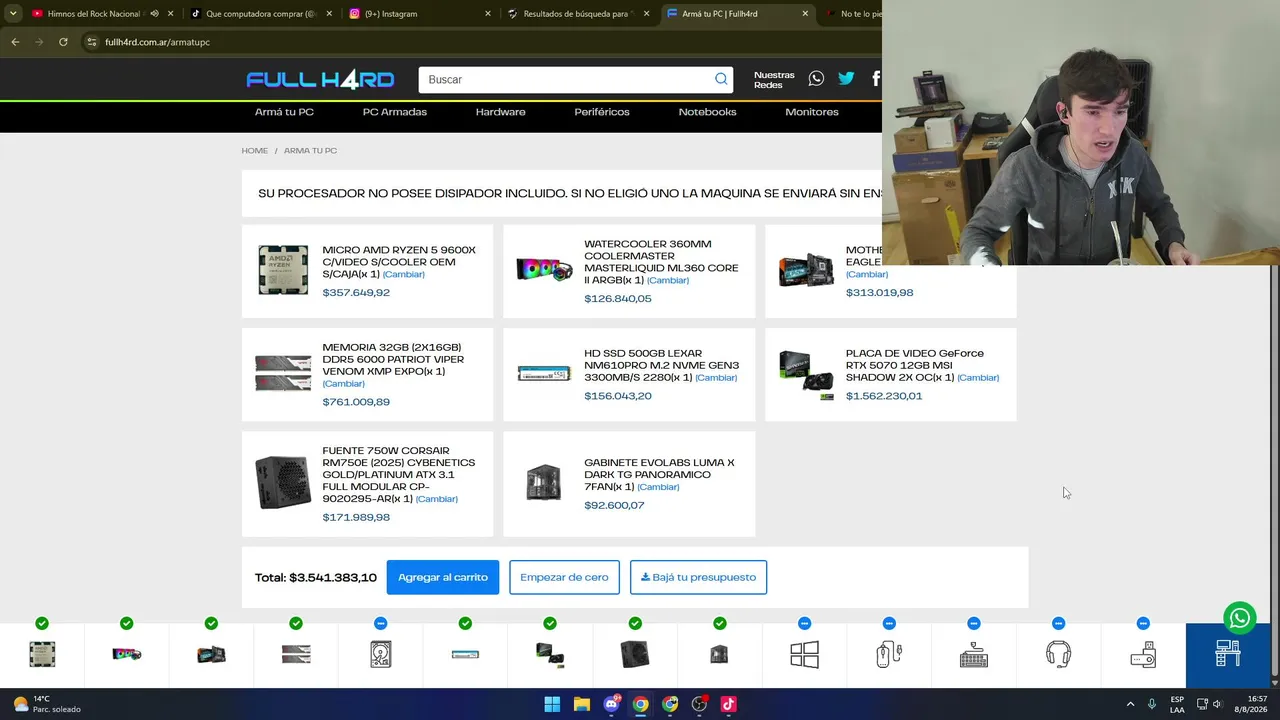Click the Corsair RM750E power supply thumbnail
The width and height of the screenshot is (1280, 720).
(x=283, y=483)
